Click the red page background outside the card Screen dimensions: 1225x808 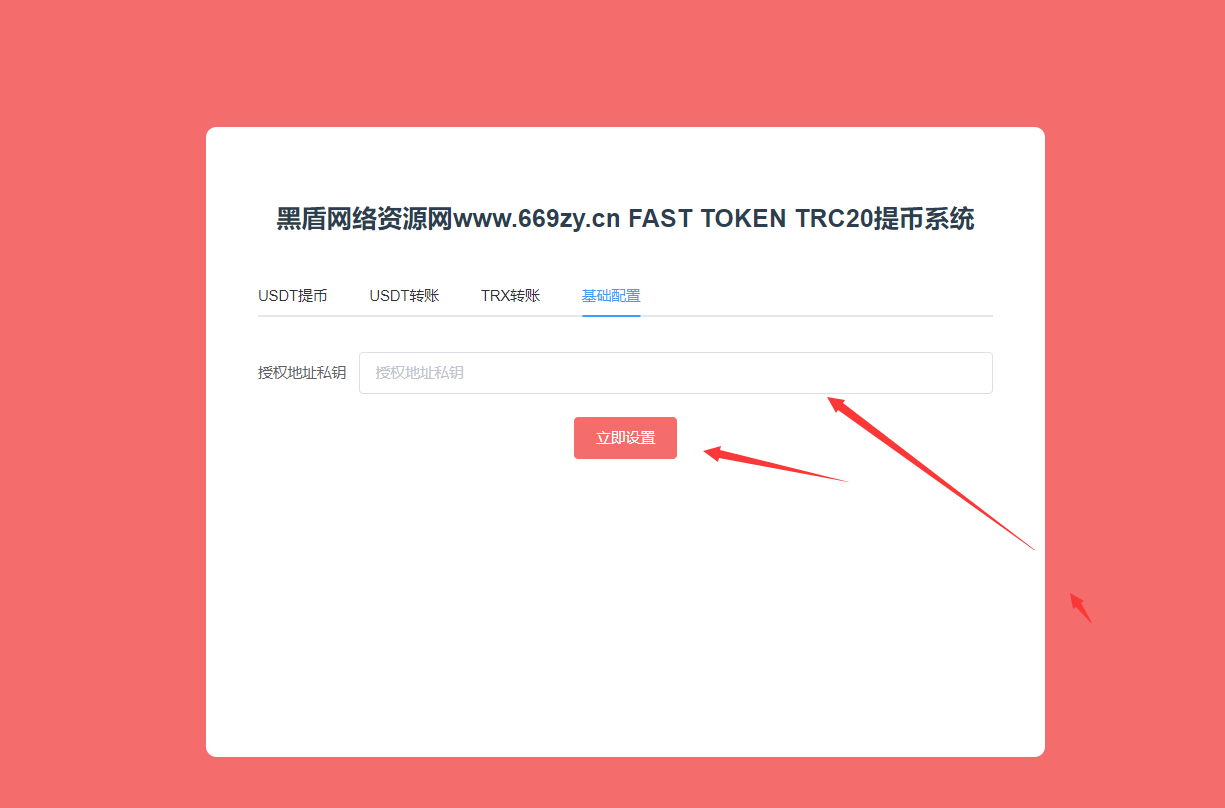coord(100,400)
